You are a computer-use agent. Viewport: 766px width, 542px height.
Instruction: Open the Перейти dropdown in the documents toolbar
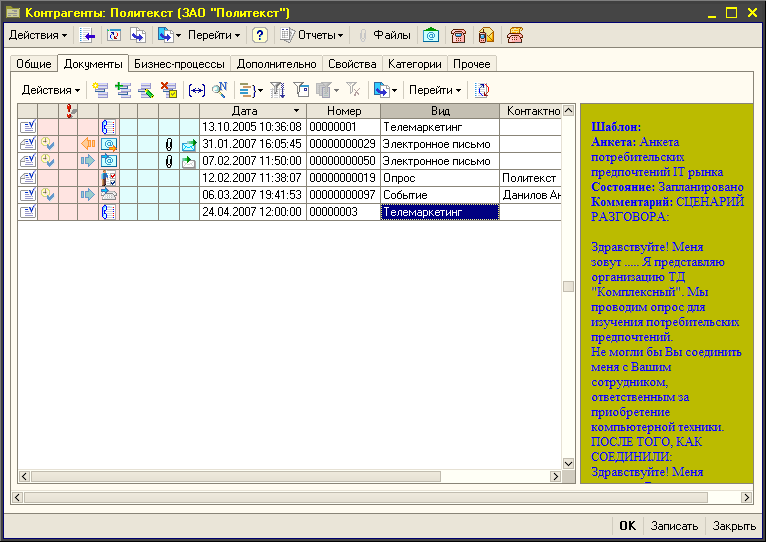435,89
